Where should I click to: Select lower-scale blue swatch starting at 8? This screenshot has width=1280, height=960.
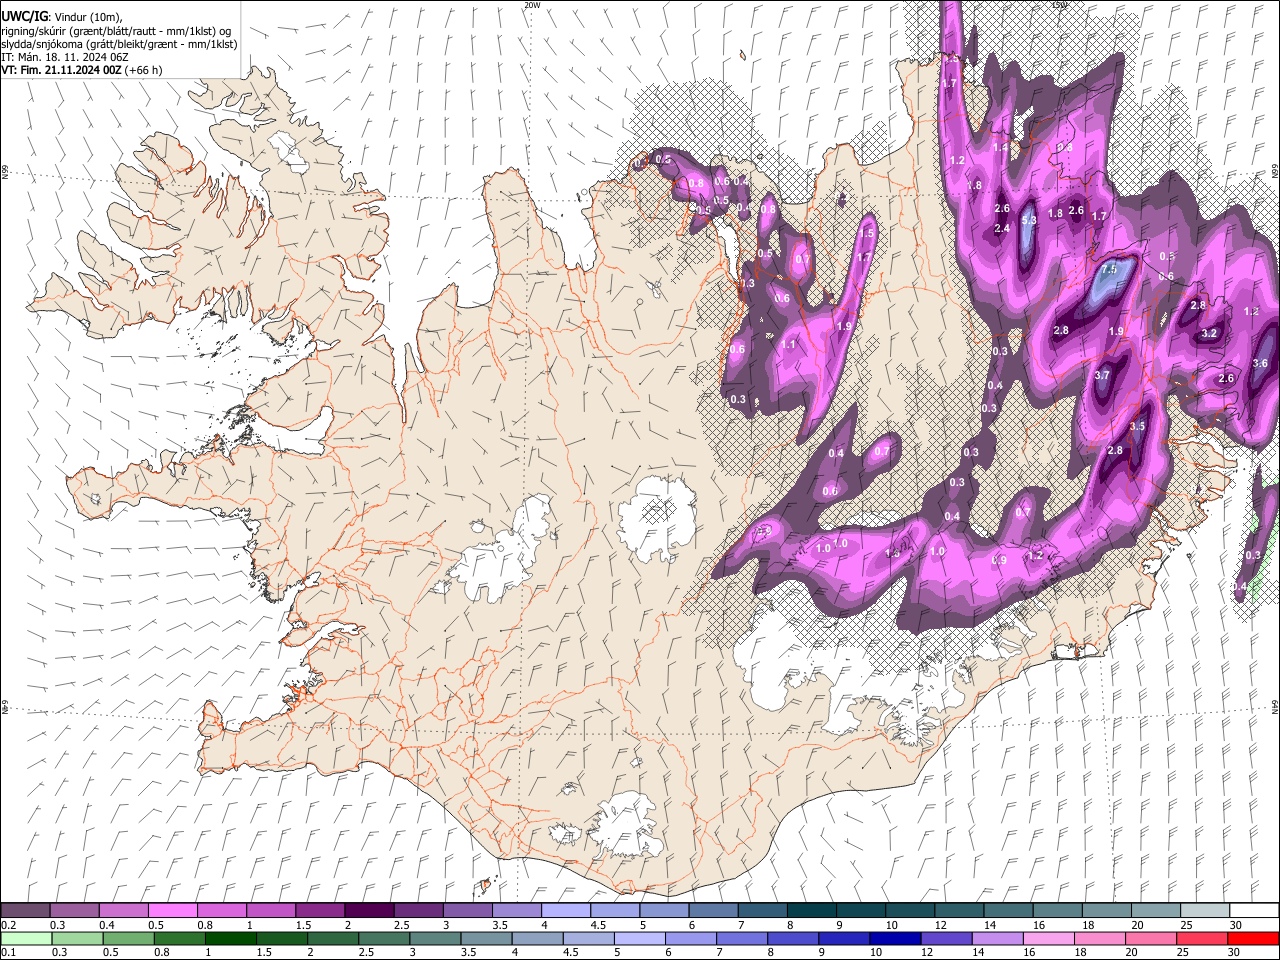(792, 939)
